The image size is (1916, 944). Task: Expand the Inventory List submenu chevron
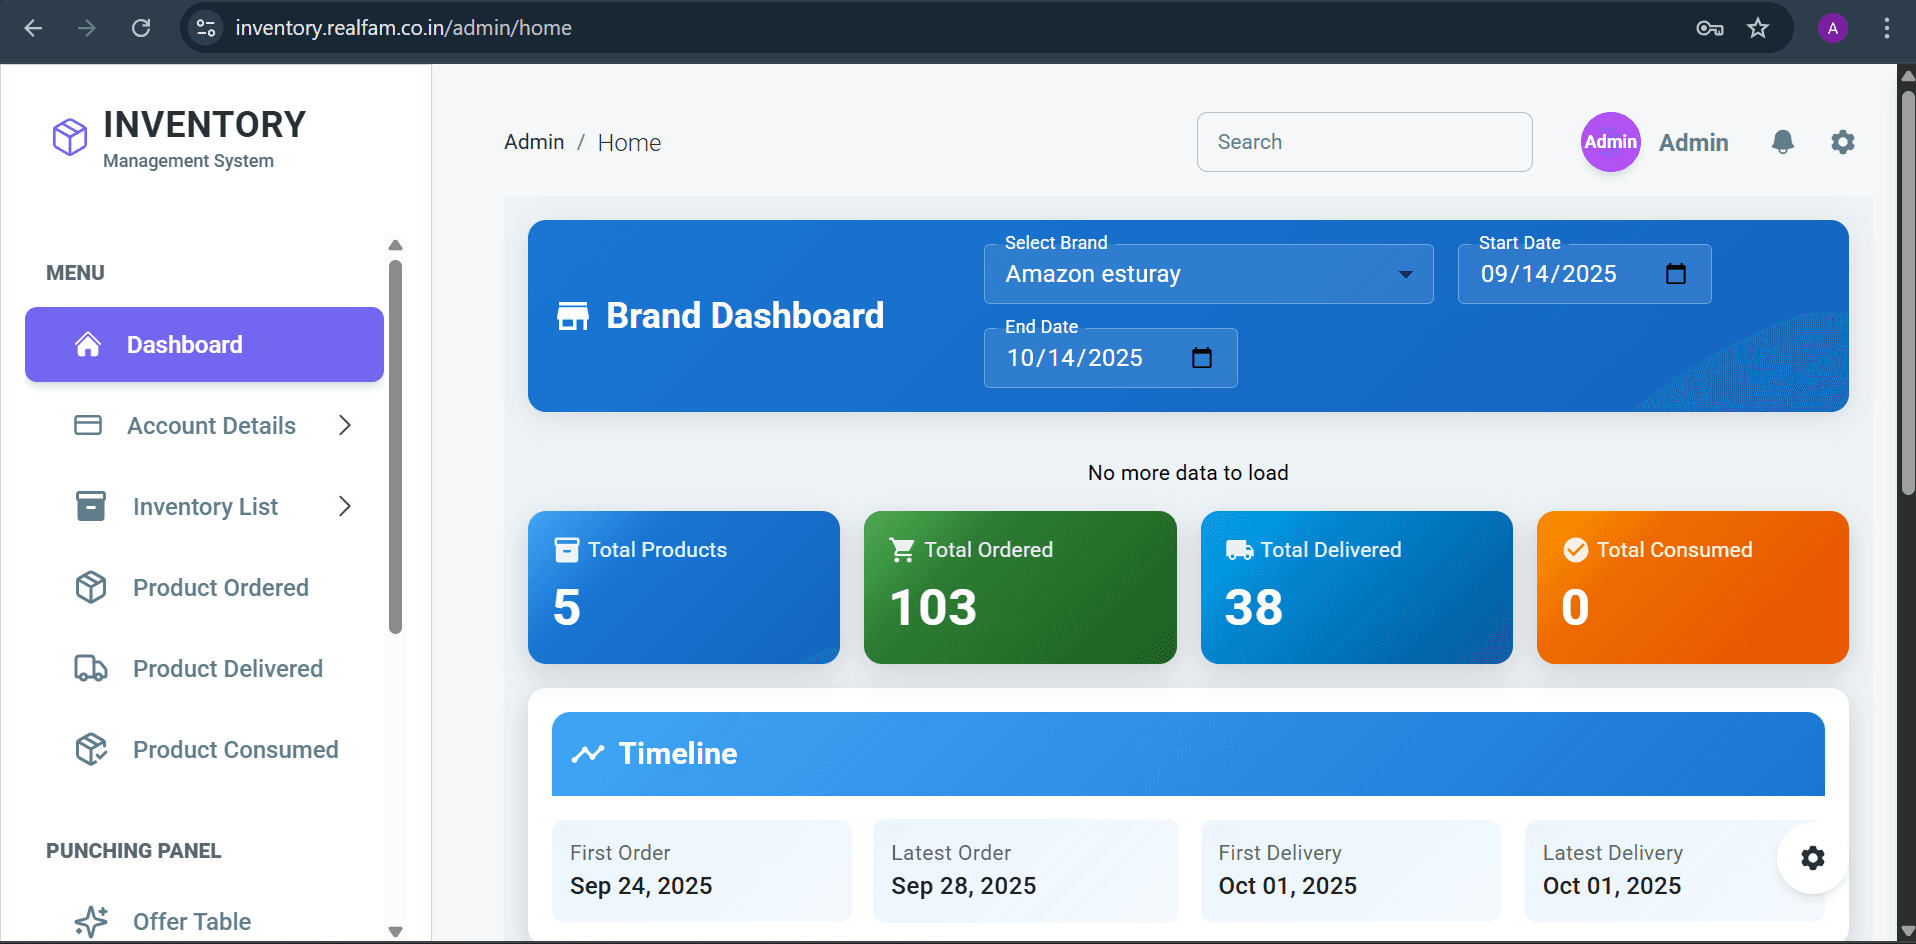pyautogui.click(x=345, y=506)
